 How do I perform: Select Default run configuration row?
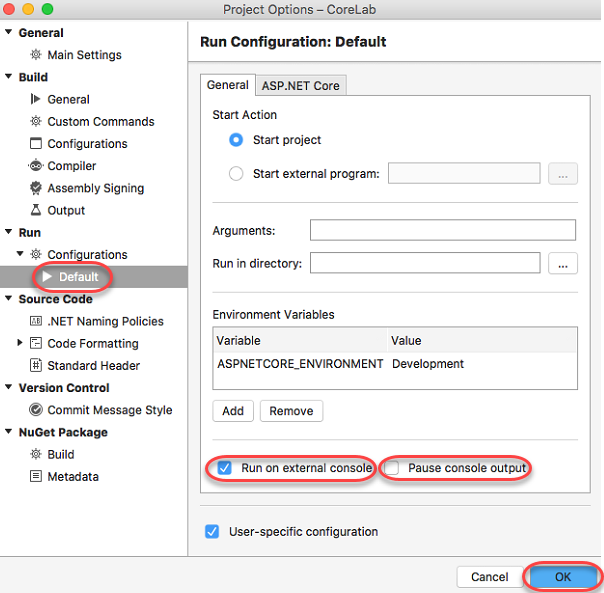click(94, 276)
